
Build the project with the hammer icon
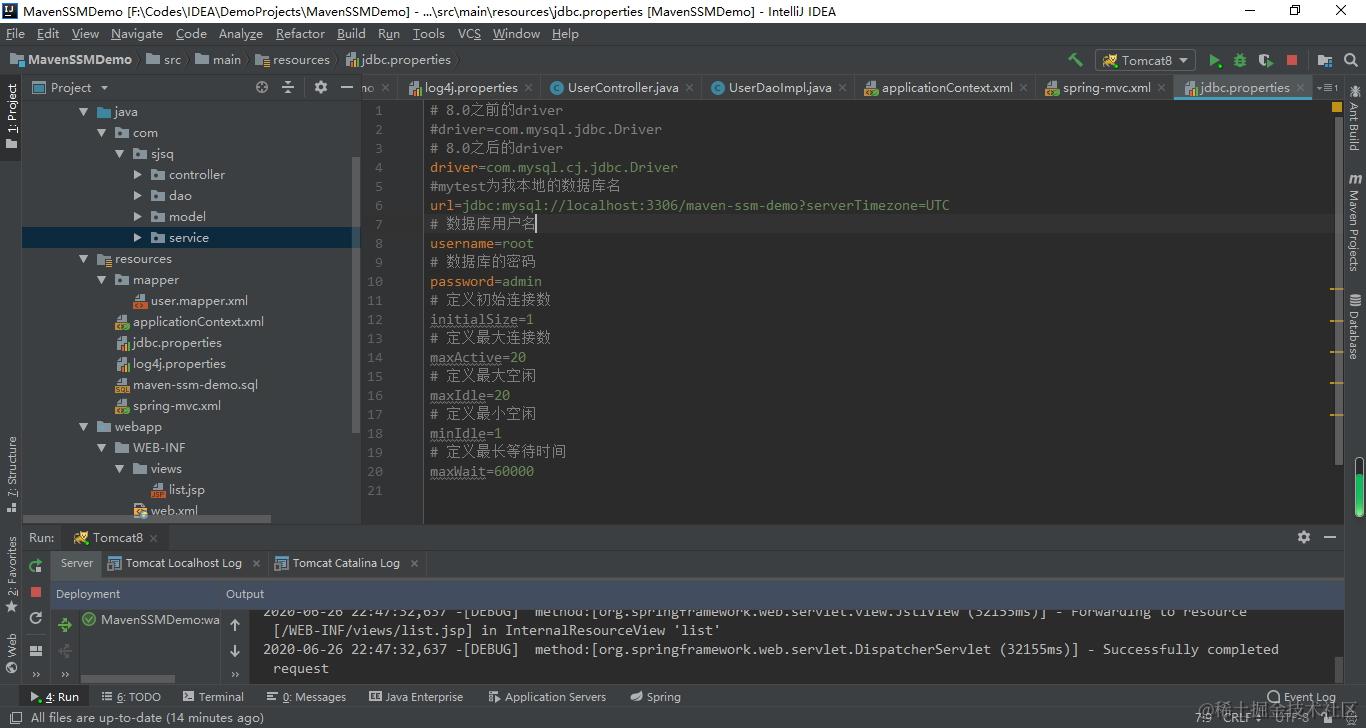pos(1075,60)
